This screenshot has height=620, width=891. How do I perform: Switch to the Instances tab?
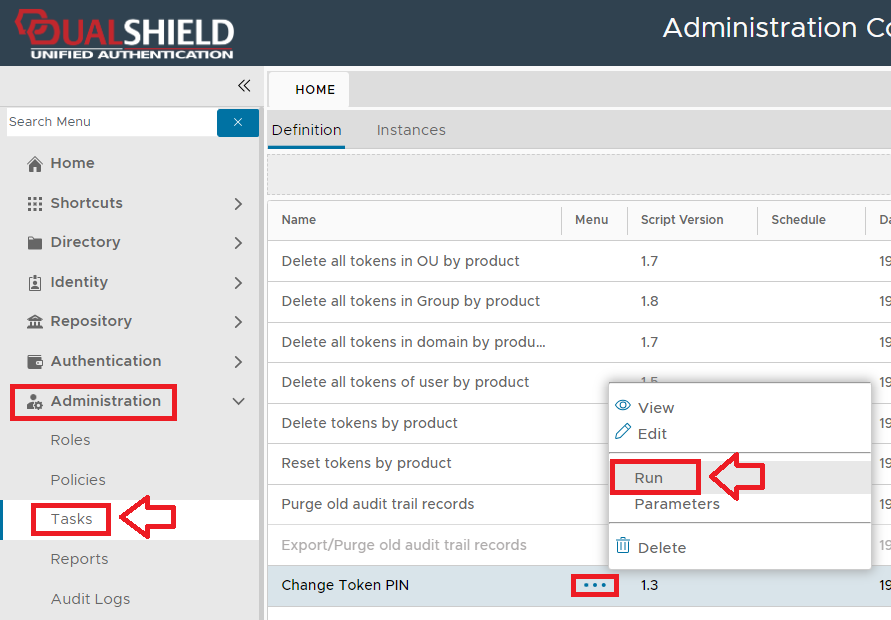click(x=411, y=130)
